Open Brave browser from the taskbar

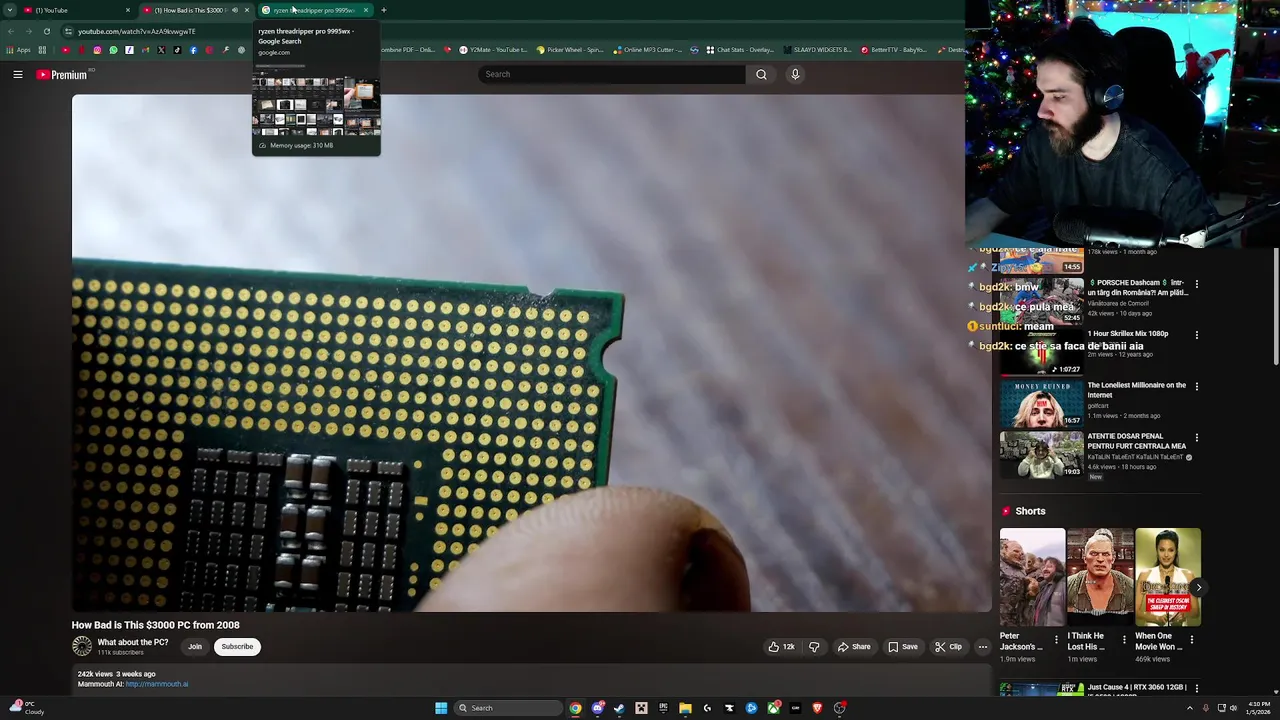click(817, 708)
